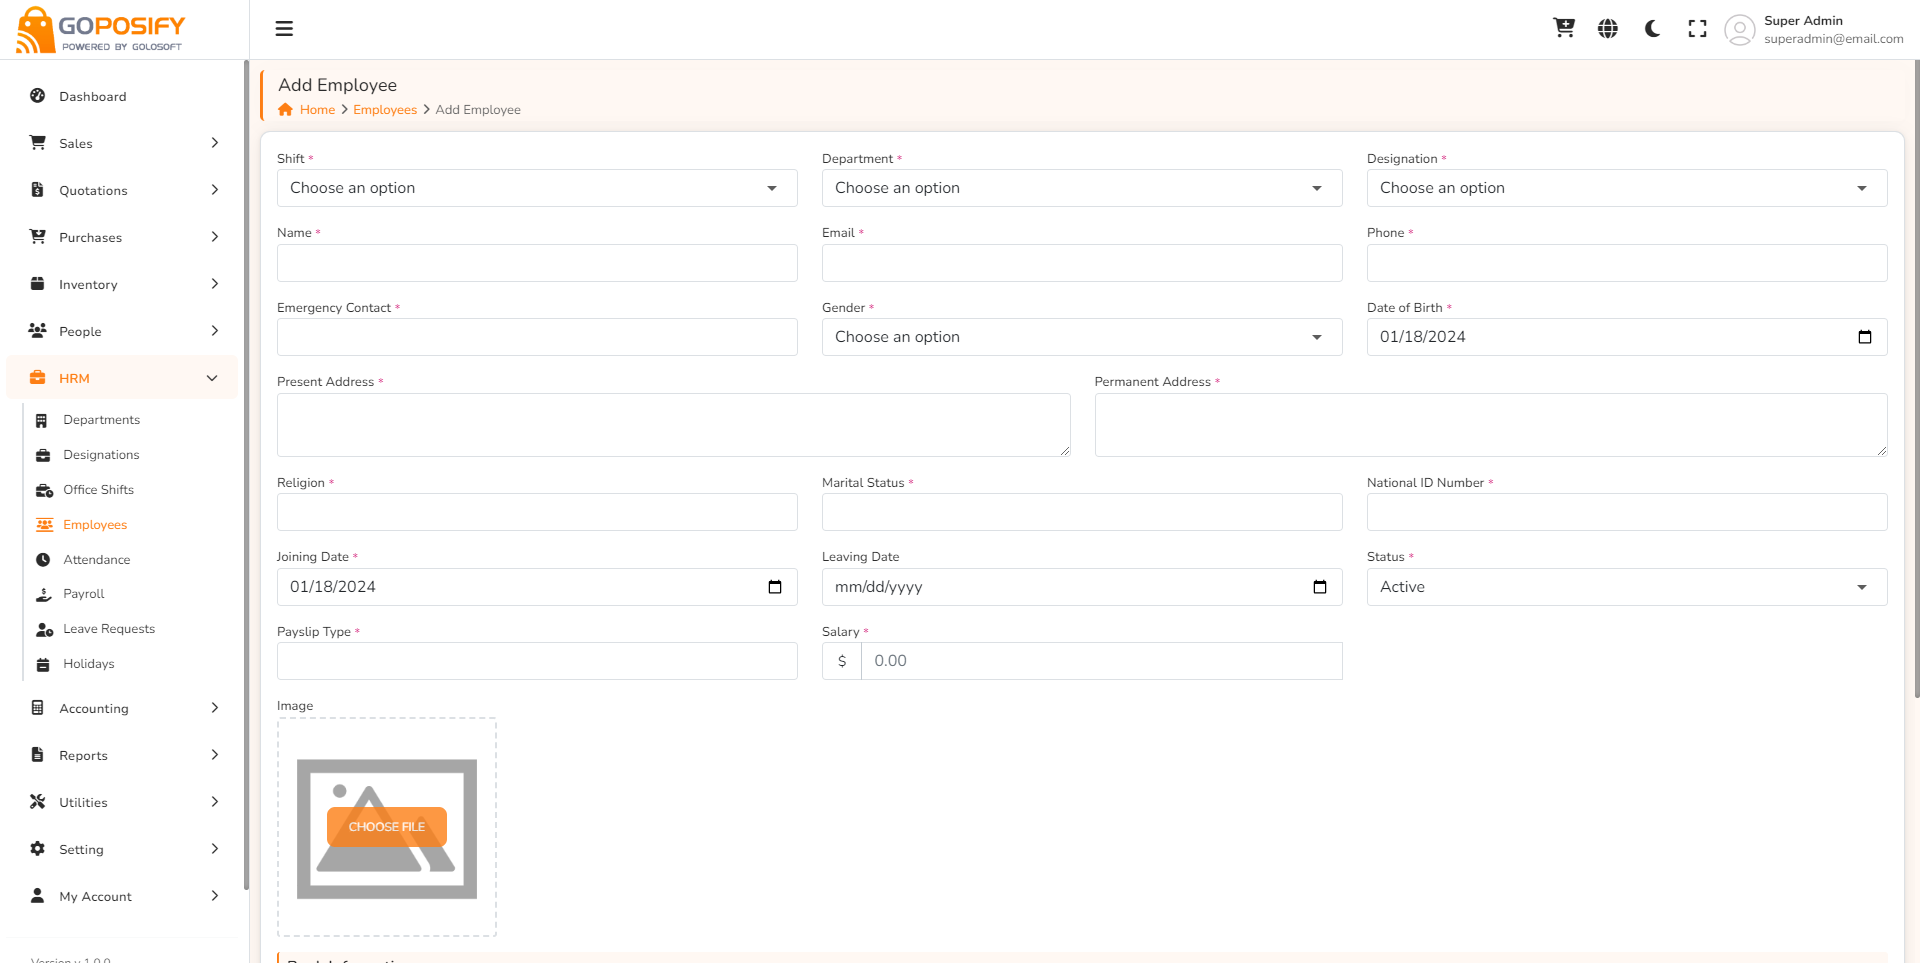Open the POS shopping cart icon
This screenshot has height=963, width=1920.
1564,28
